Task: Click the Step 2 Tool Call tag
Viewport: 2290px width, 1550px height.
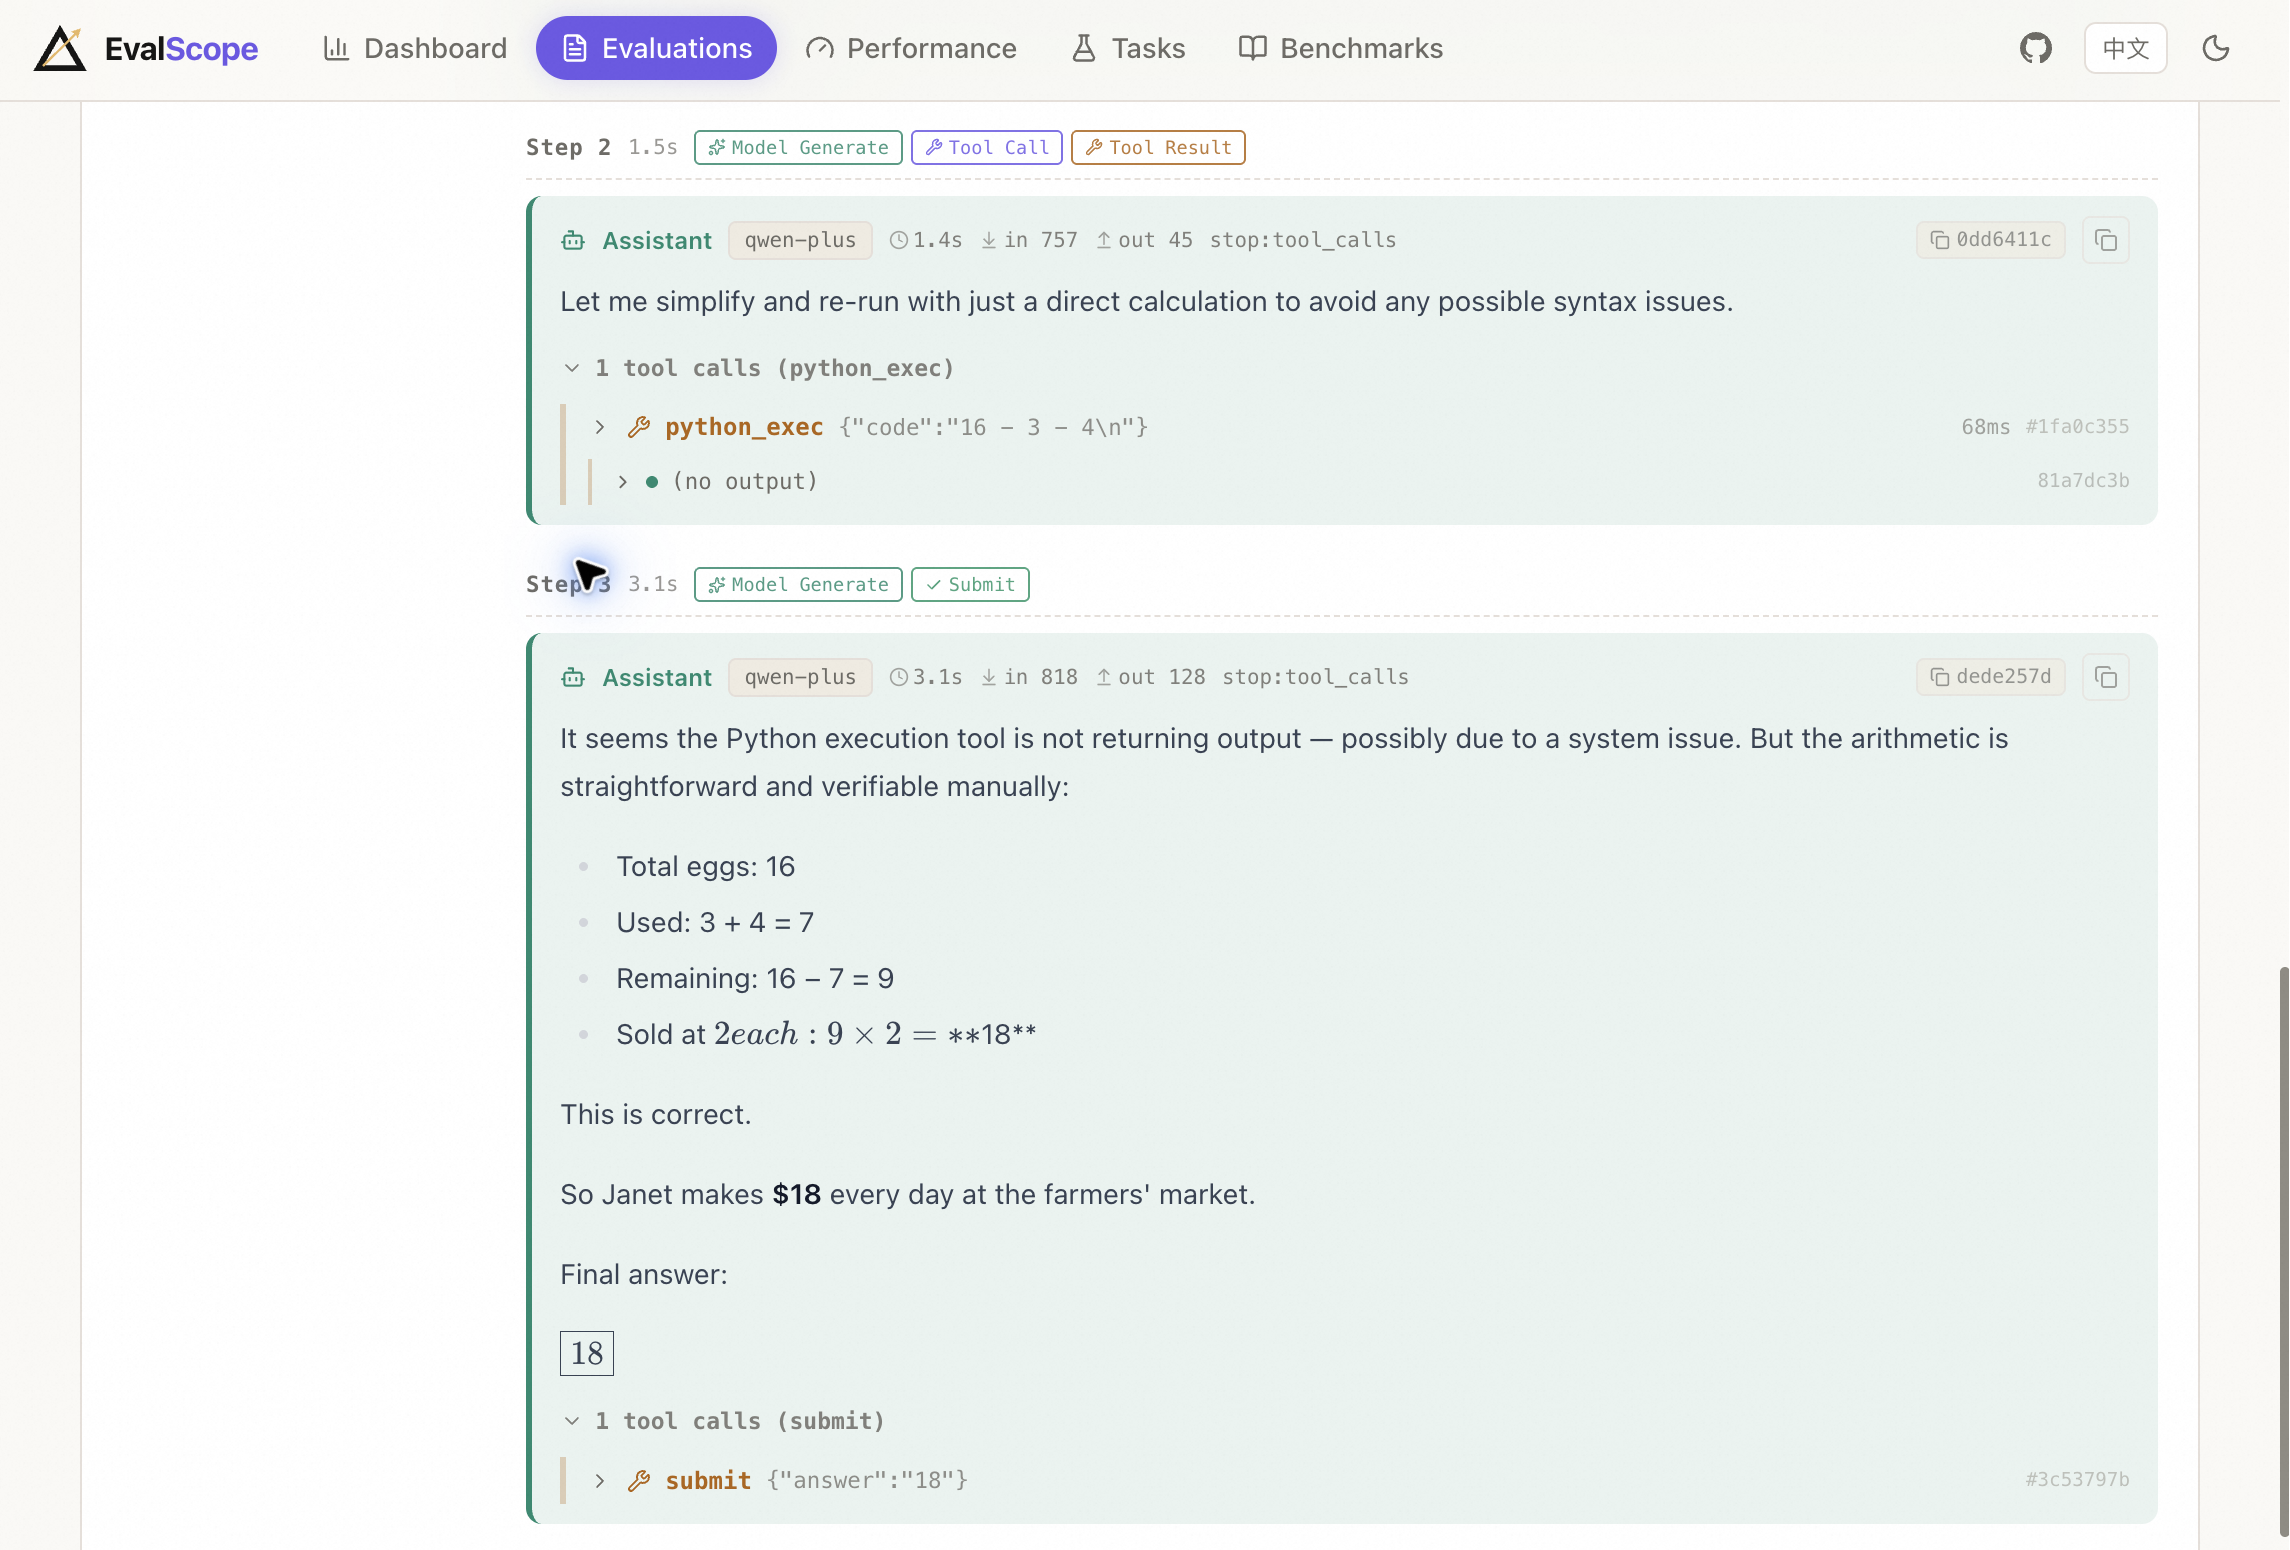Action: [987, 147]
